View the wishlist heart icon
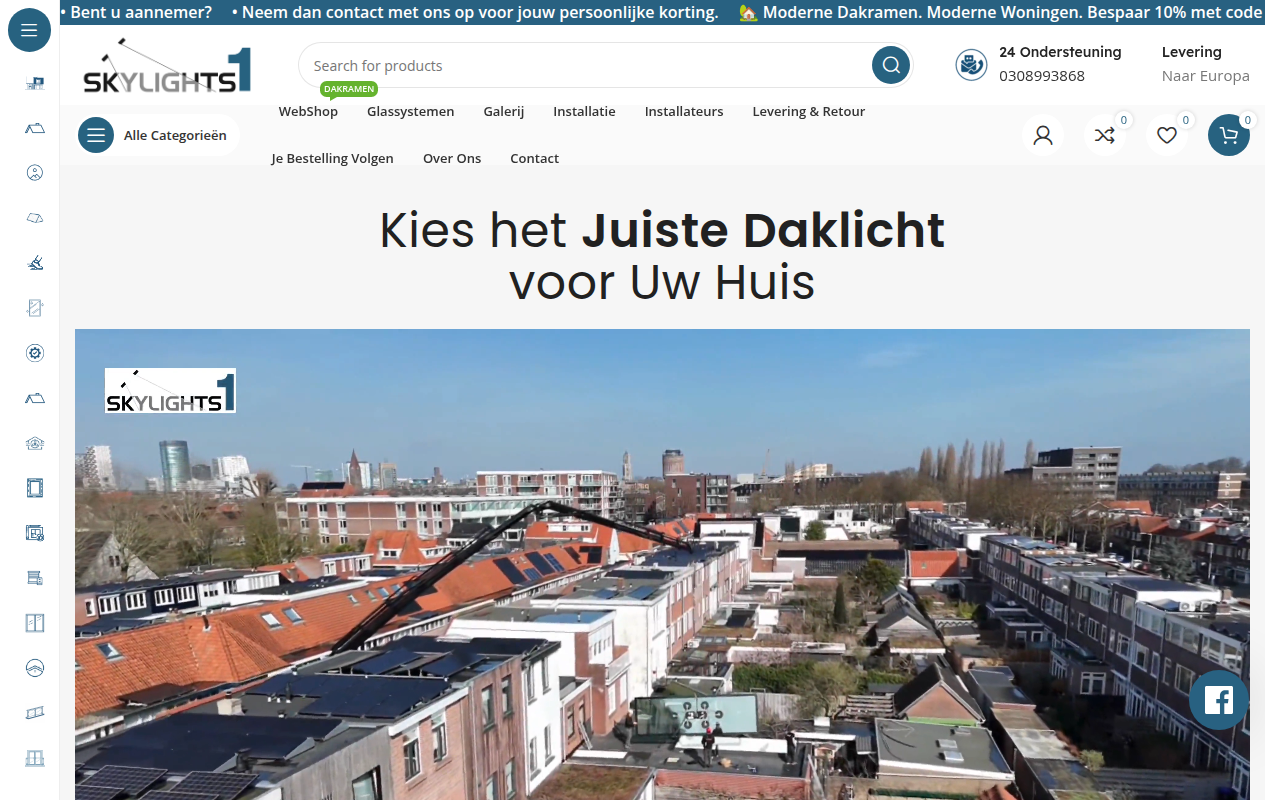The height and width of the screenshot is (800, 1280). 1167,135
